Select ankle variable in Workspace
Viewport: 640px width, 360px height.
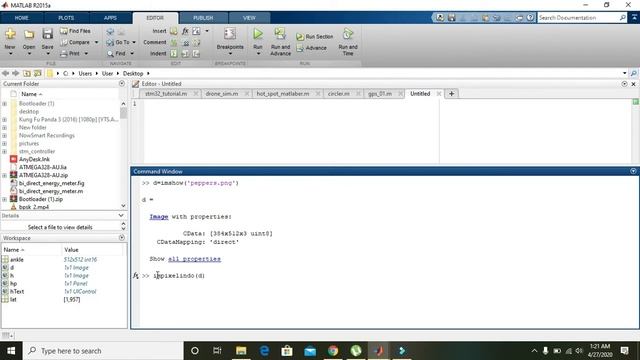coord(17,260)
